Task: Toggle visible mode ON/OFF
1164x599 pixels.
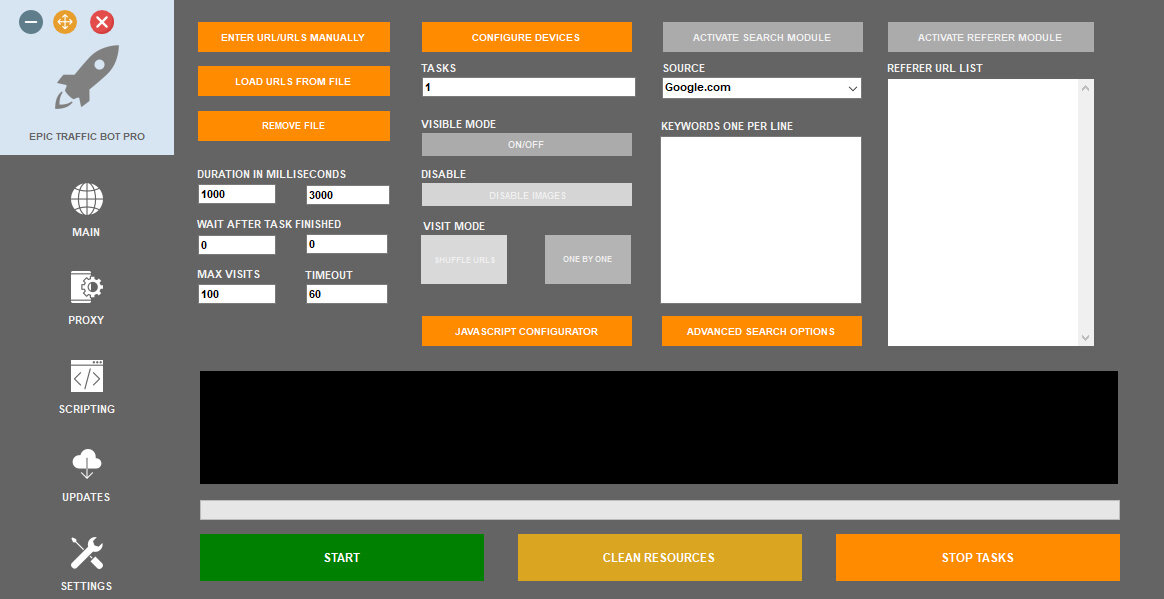Action: 526,144
